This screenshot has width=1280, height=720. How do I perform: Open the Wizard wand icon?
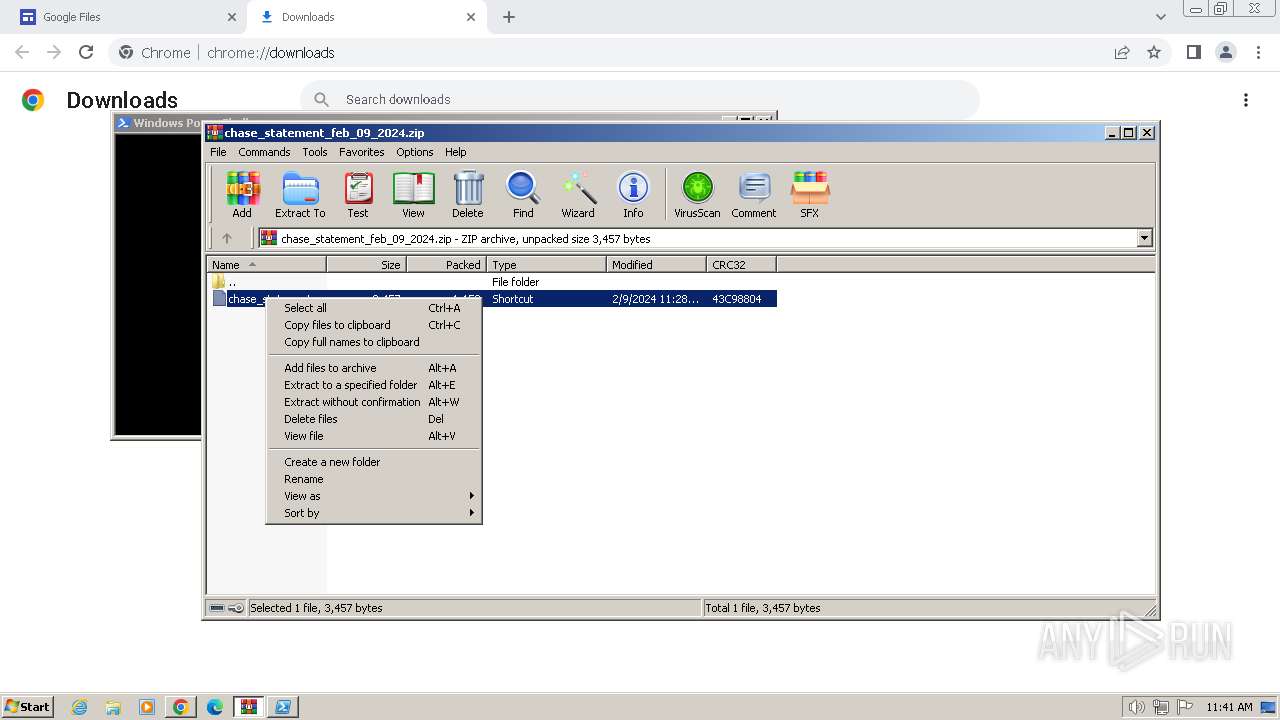point(578,194)
